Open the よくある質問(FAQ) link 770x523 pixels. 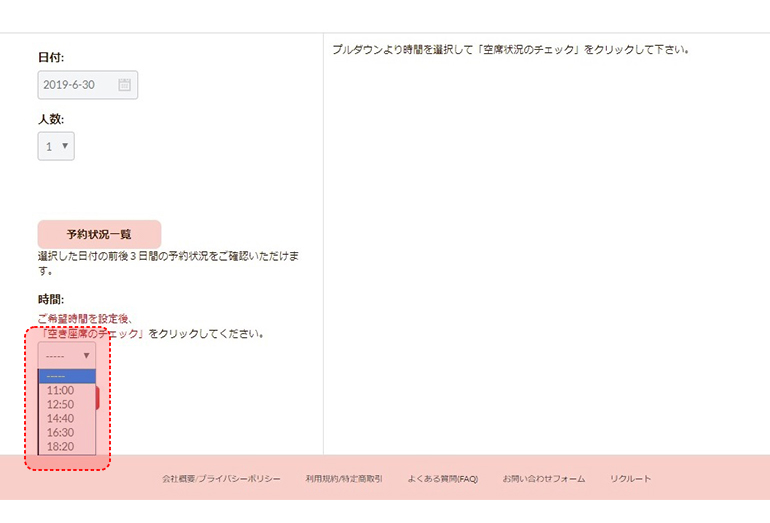click(x=442, y=479)
